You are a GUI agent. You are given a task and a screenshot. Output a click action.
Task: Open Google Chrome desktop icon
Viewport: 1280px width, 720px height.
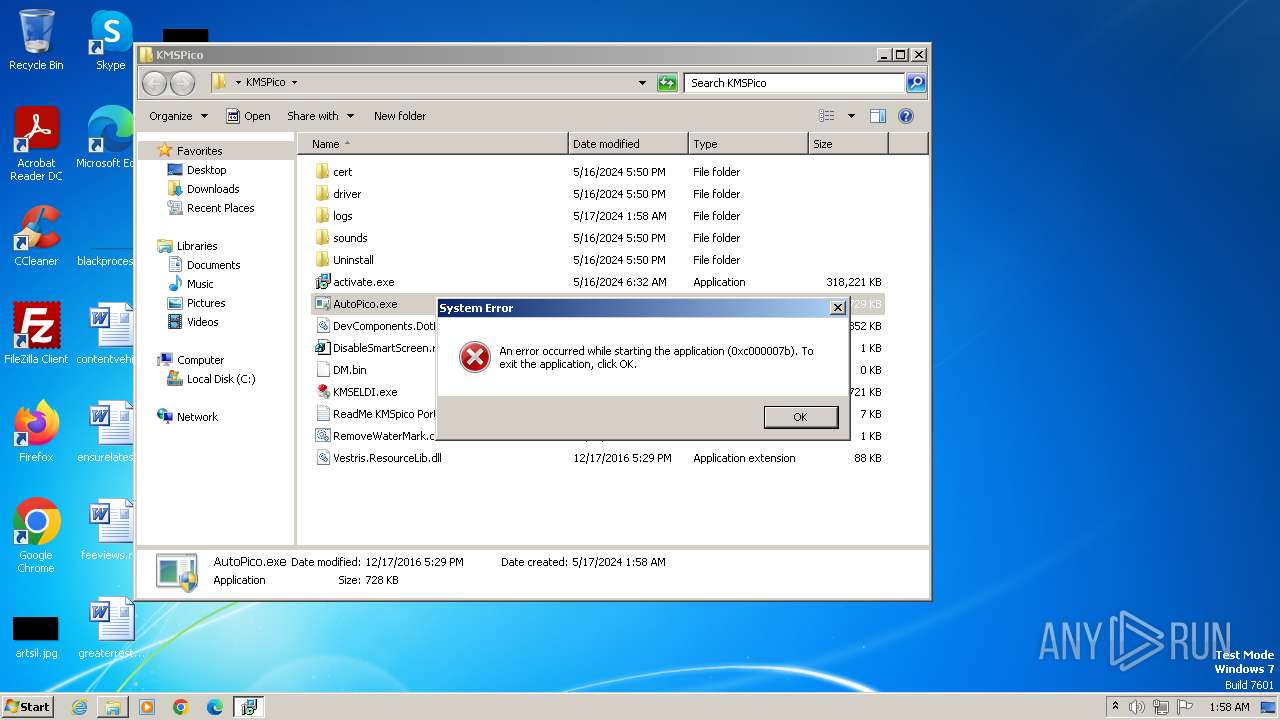36,536
